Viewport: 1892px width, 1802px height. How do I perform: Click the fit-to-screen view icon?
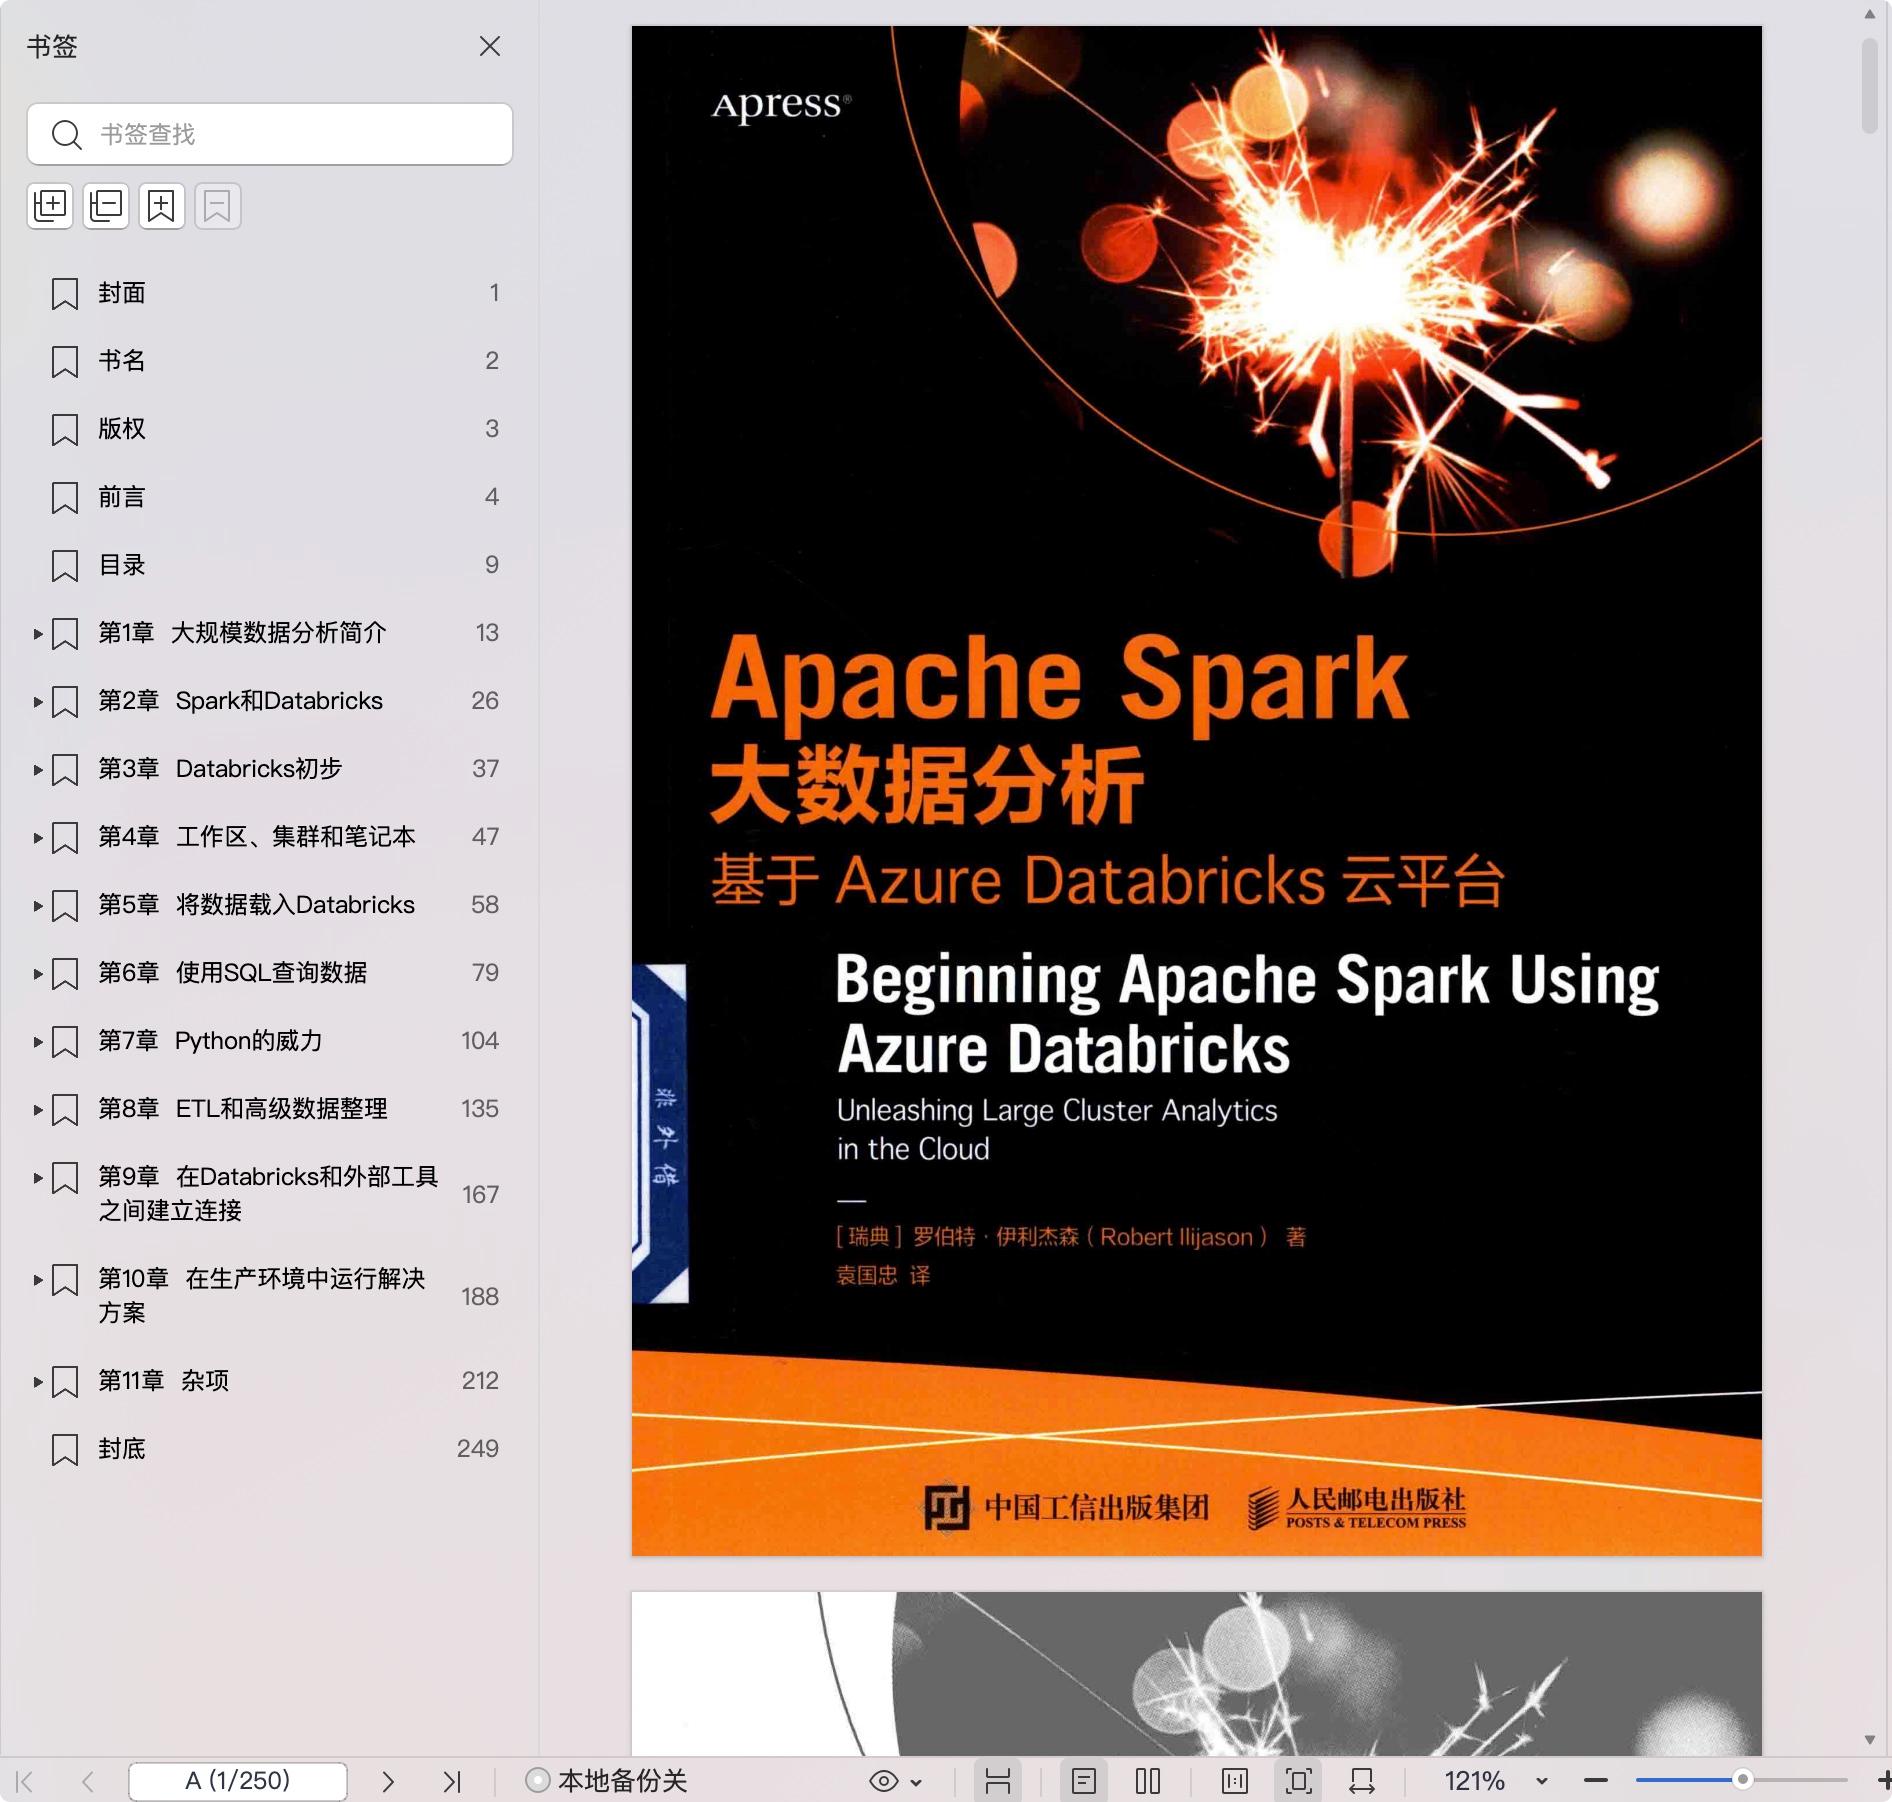(1298, 1781)
